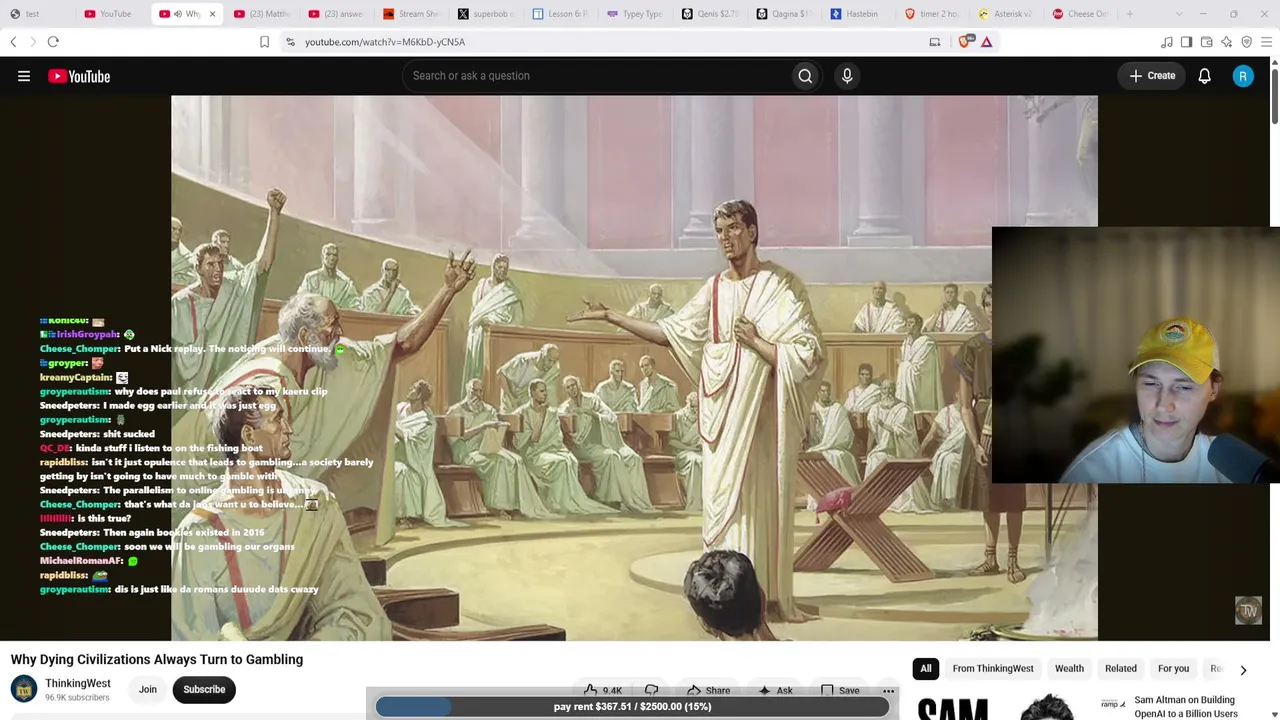
Task: Open a new browser tab
Action: 1130,14
